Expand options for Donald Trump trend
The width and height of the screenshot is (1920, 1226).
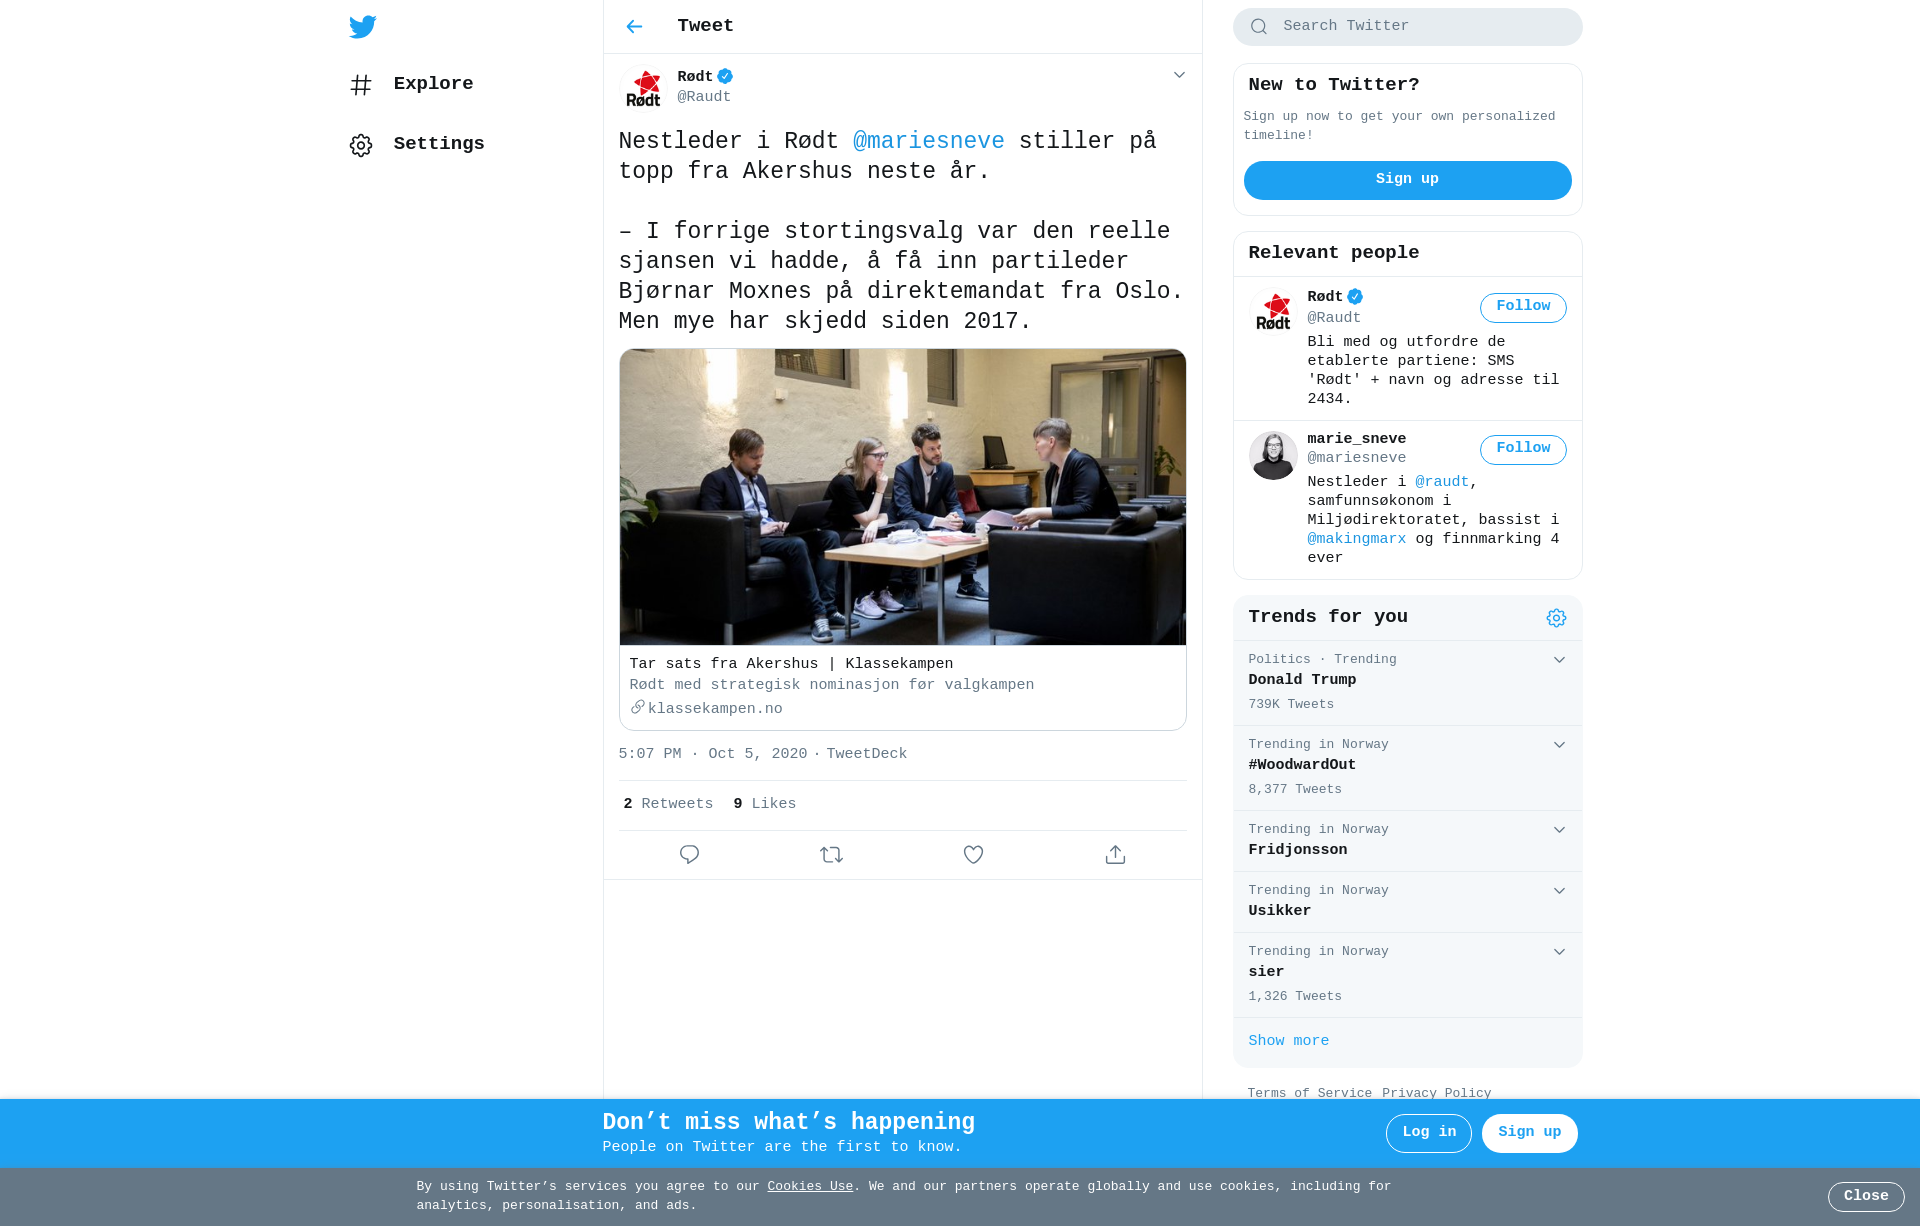click(1559, 660)
